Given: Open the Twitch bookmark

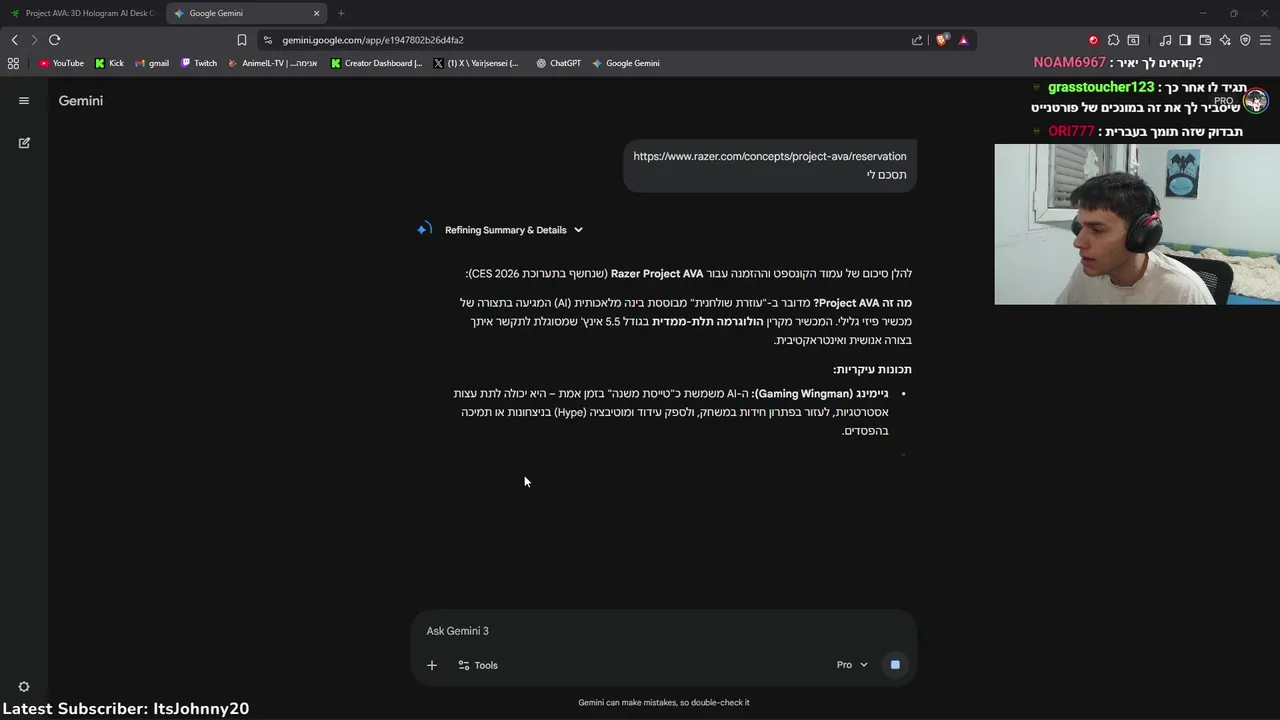Looking at the screenshot, I should point(199,63).
